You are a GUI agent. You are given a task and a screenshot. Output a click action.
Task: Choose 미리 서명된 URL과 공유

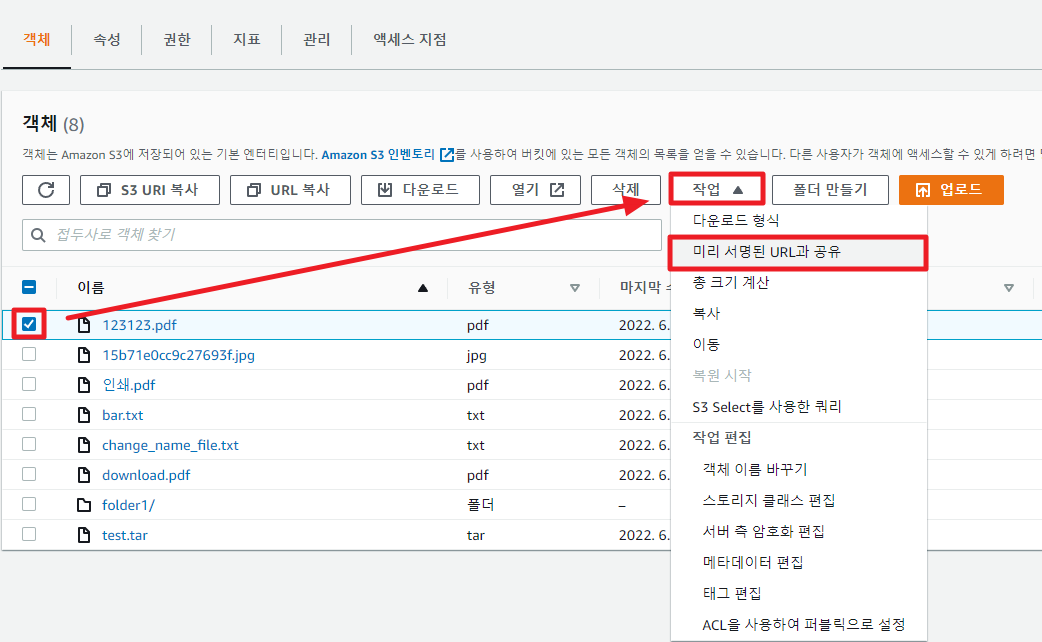799,252
